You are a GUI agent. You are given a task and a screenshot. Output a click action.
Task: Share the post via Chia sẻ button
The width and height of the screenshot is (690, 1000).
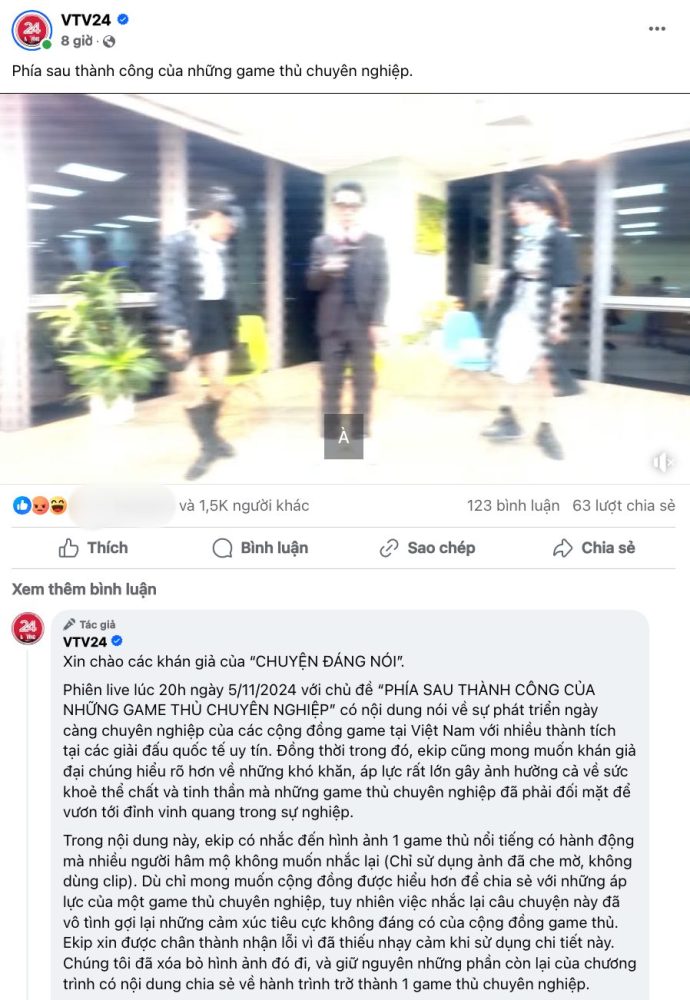(x=594, y=548)
